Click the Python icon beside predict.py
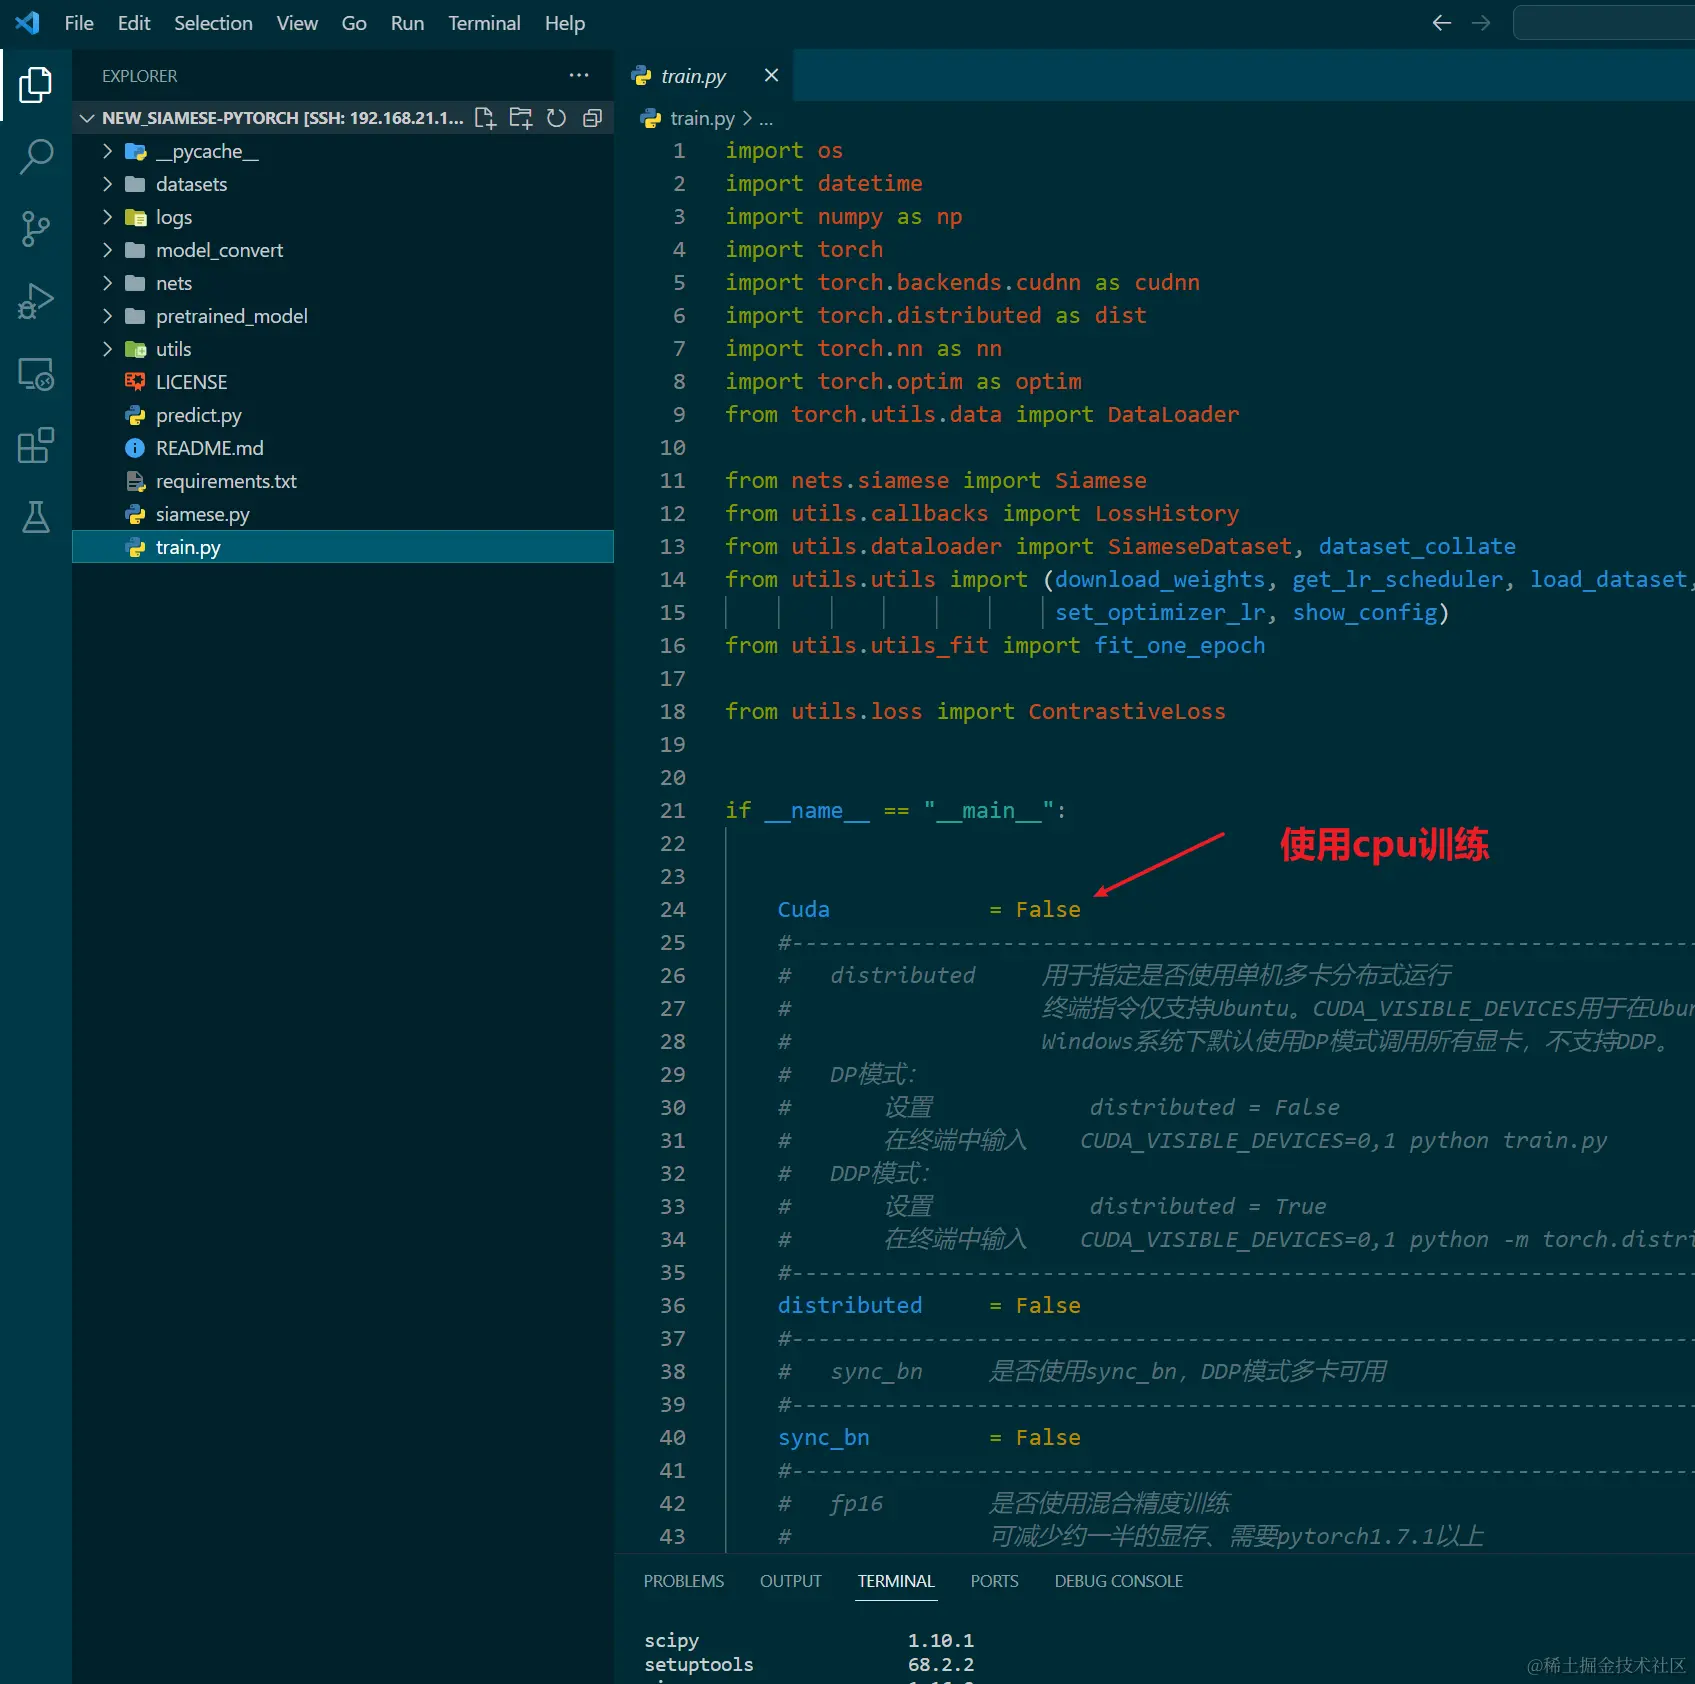 (x=135, y=415)
